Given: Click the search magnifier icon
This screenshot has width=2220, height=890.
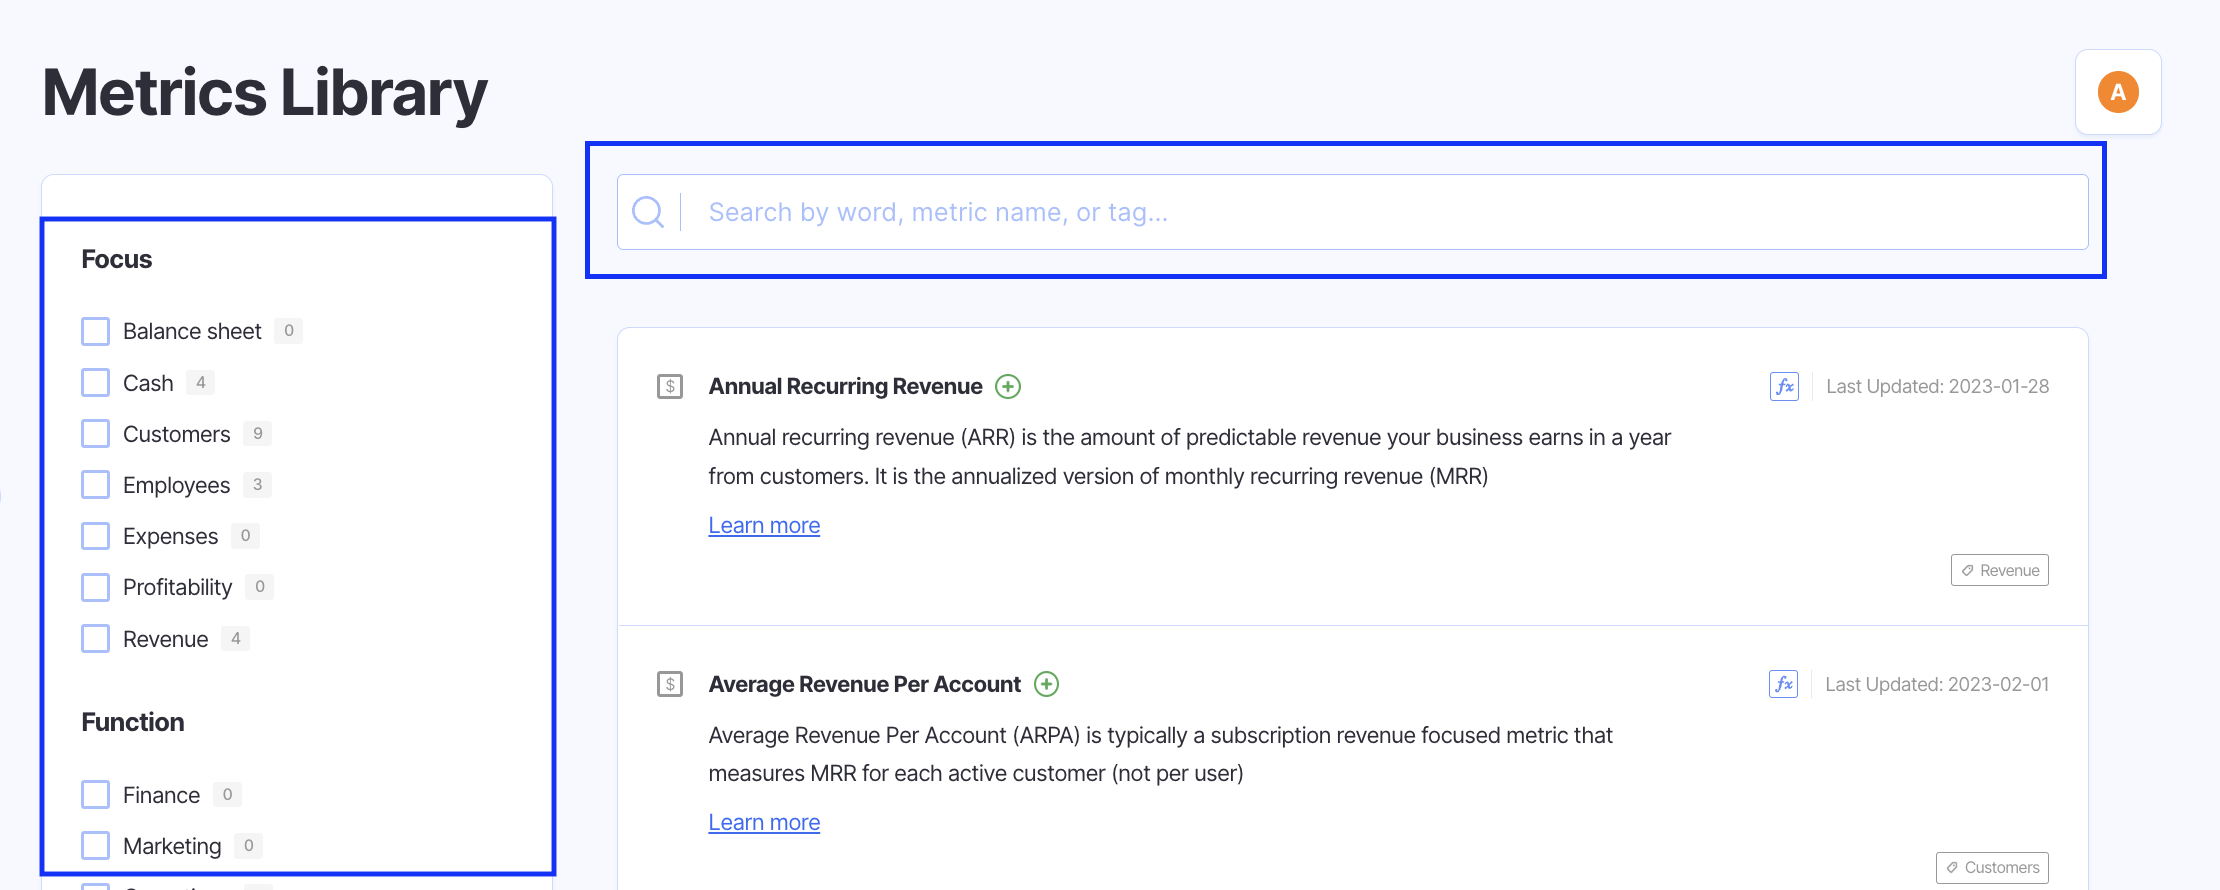Looking at the screenshot, I should point(648,212).
